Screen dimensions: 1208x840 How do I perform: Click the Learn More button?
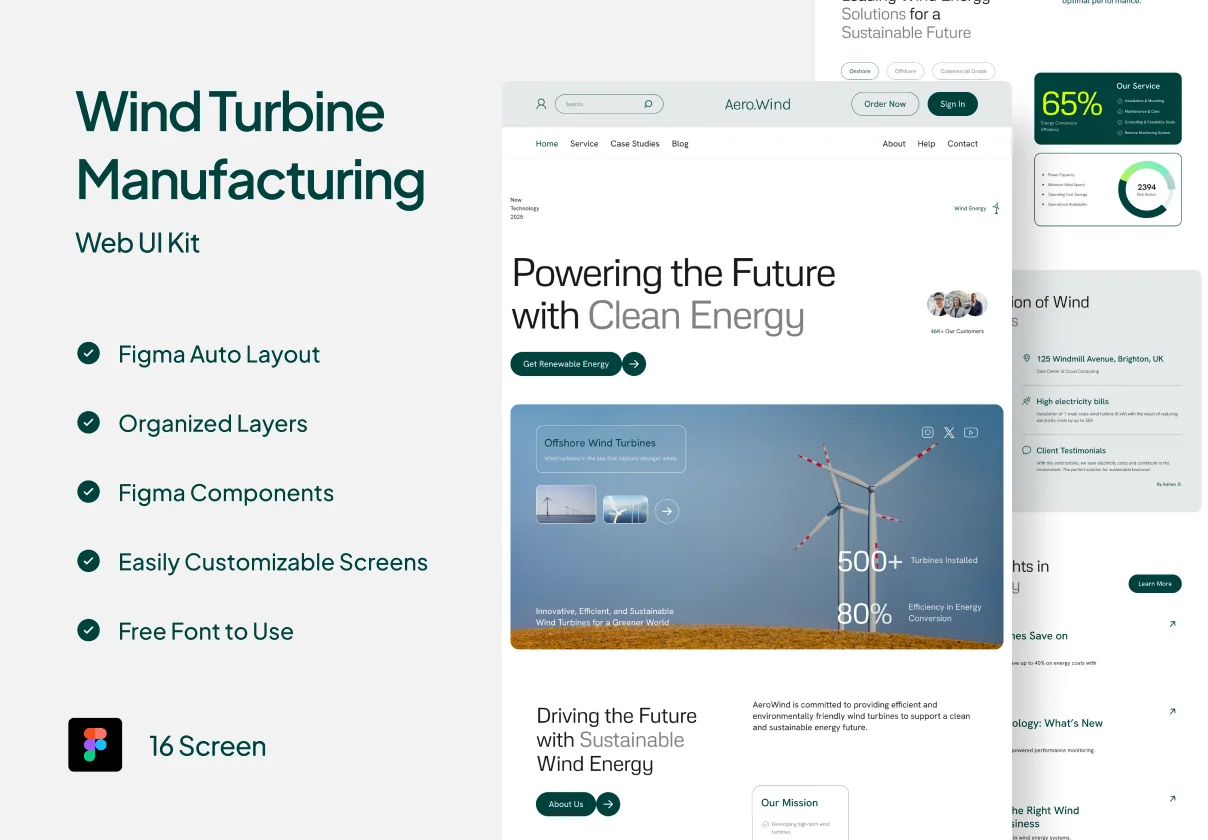click(x=1155, y=584)
